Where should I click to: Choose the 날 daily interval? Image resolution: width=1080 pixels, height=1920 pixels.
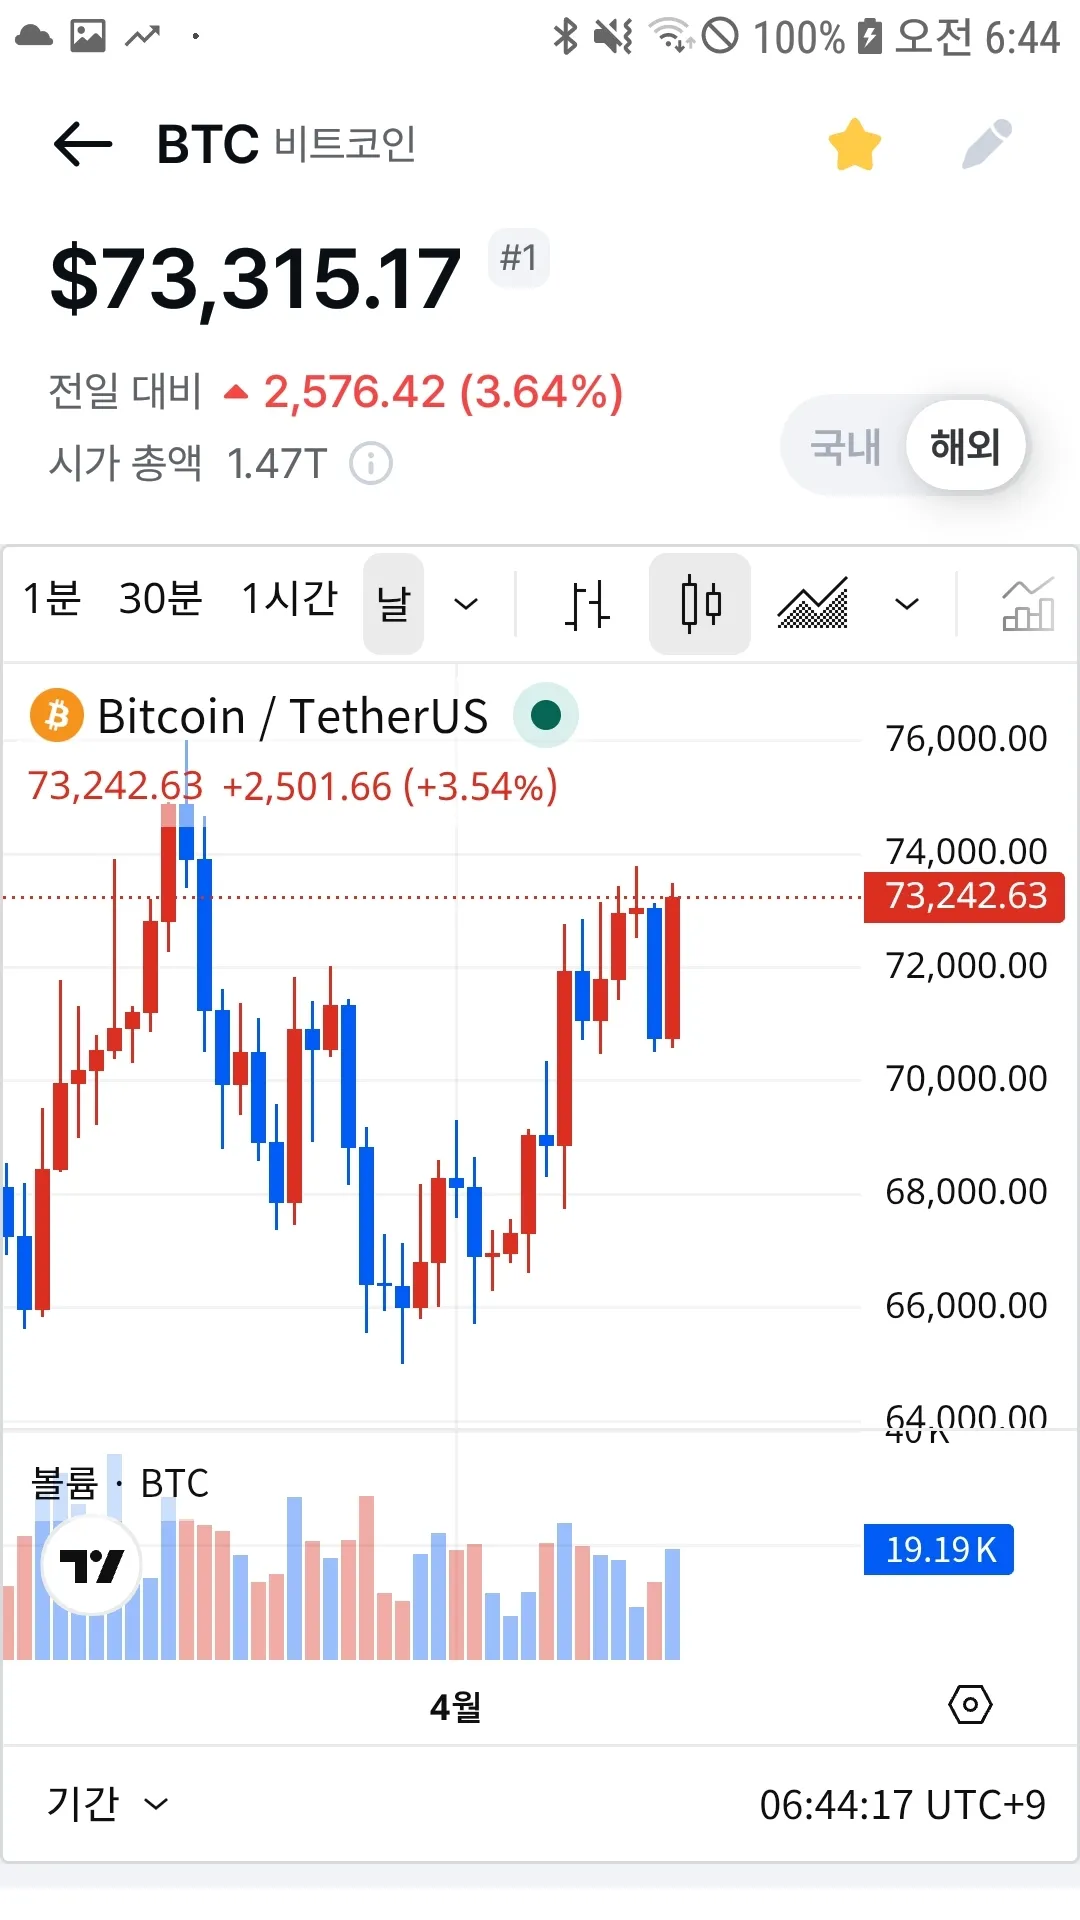click(393, 604)
